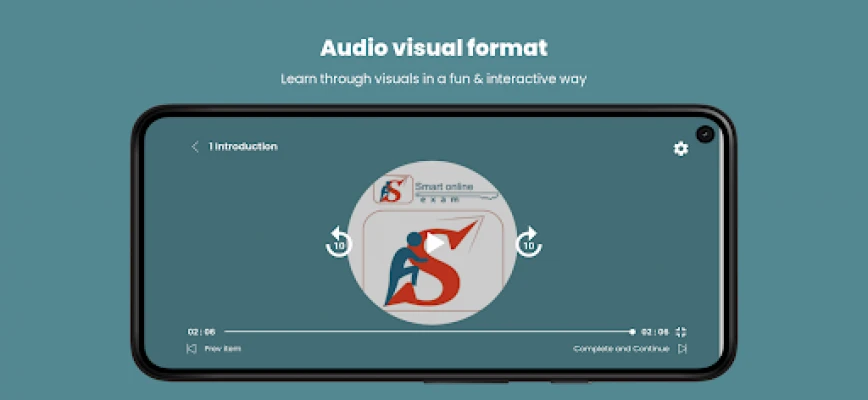
Task: Click the elapsed time 02:08 on the left
Action: coord(202,332)
